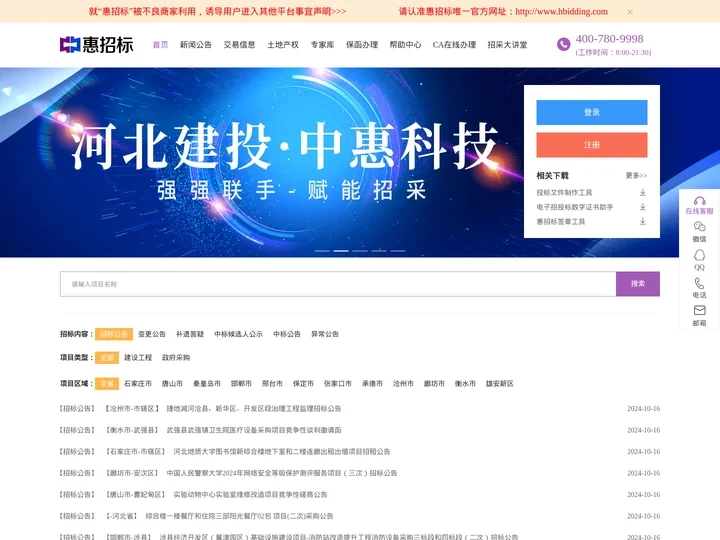Filter region by 石家庄市
The width and height of the screenshot is (720, 540).
point(138,383)
